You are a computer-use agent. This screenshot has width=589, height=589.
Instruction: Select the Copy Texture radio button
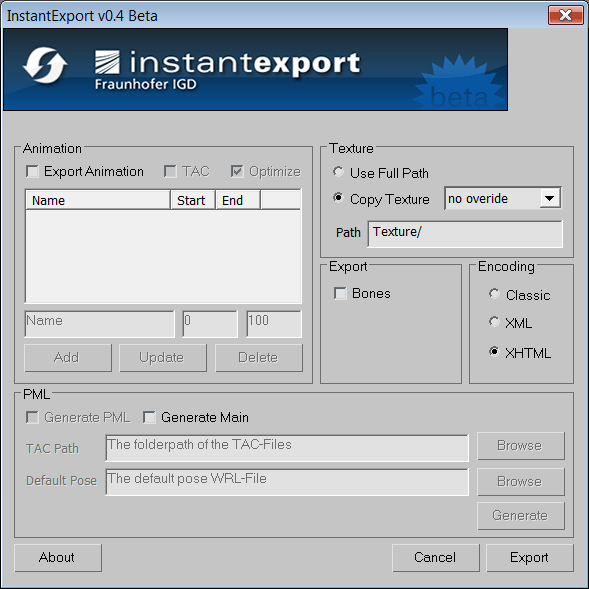[338, 198]
